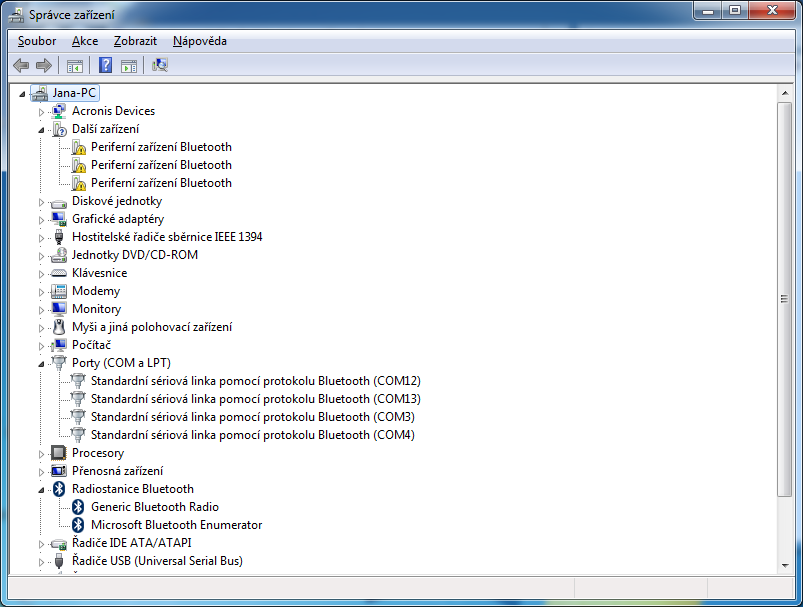Click the Řadiče USB plug icon
This screenshot has width=803, height=607.
coord(59,561)
